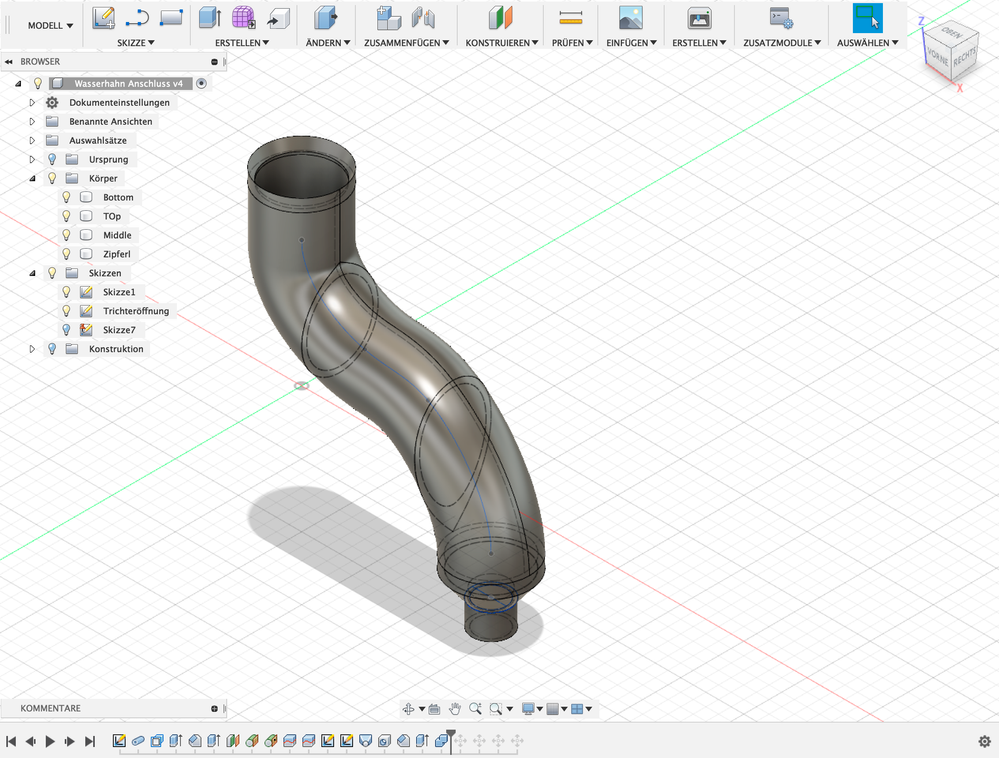The width and height of the screenshot is (999, 758).
Task: Click the Look At navigation icon
Action: pyautogui.click(x=435, y=708)
